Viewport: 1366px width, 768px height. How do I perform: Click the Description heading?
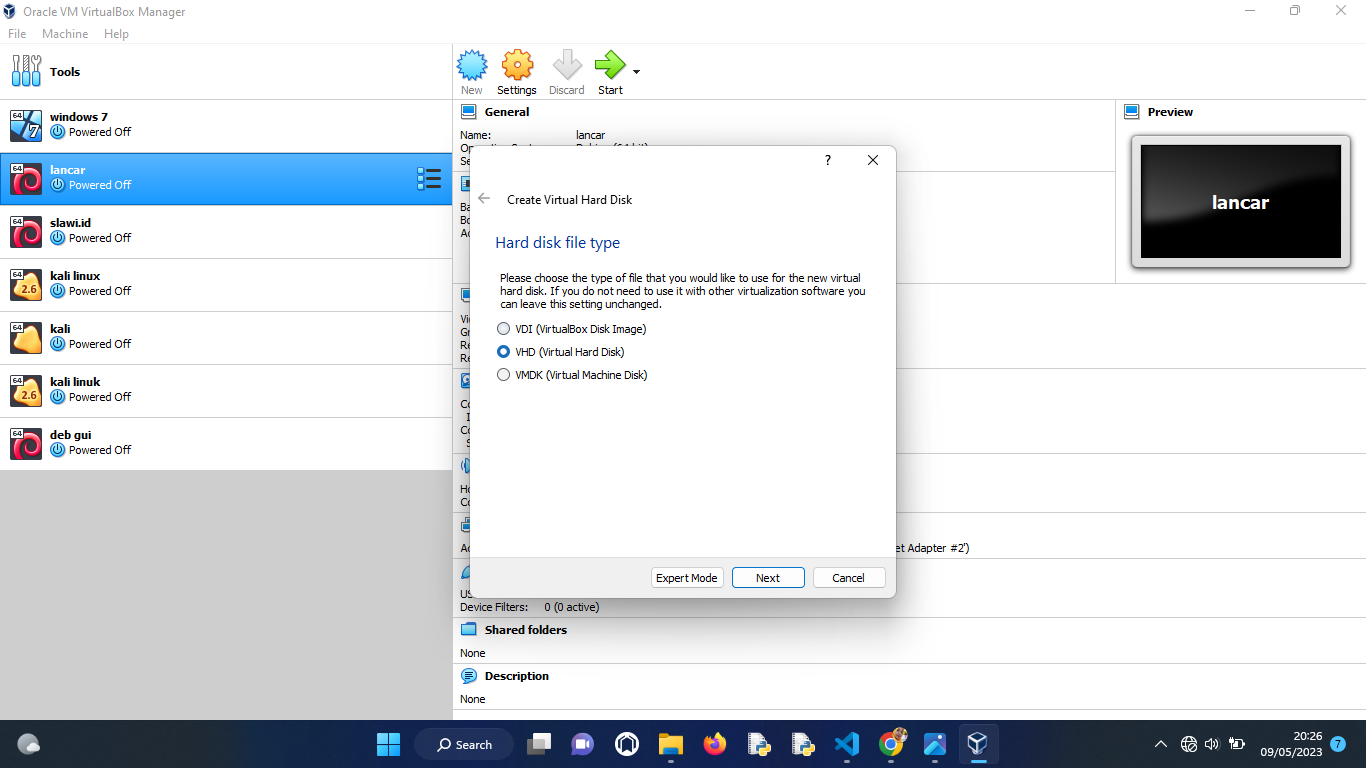(x=517, y=676)
